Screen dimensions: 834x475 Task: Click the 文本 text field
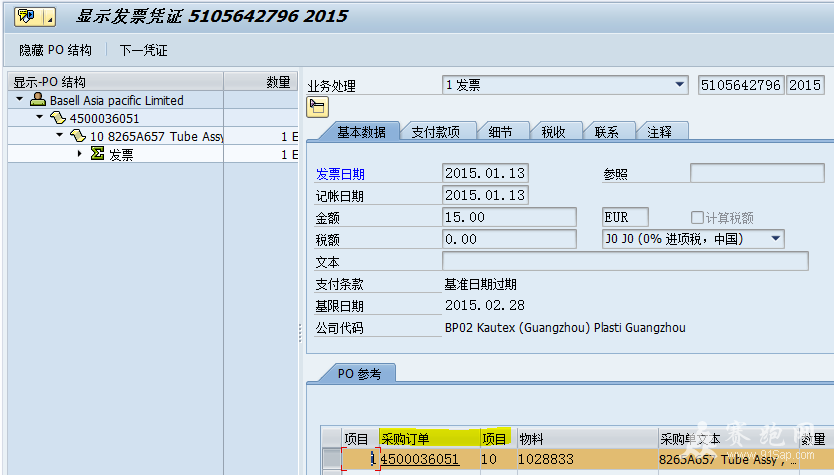pos(625,261)
